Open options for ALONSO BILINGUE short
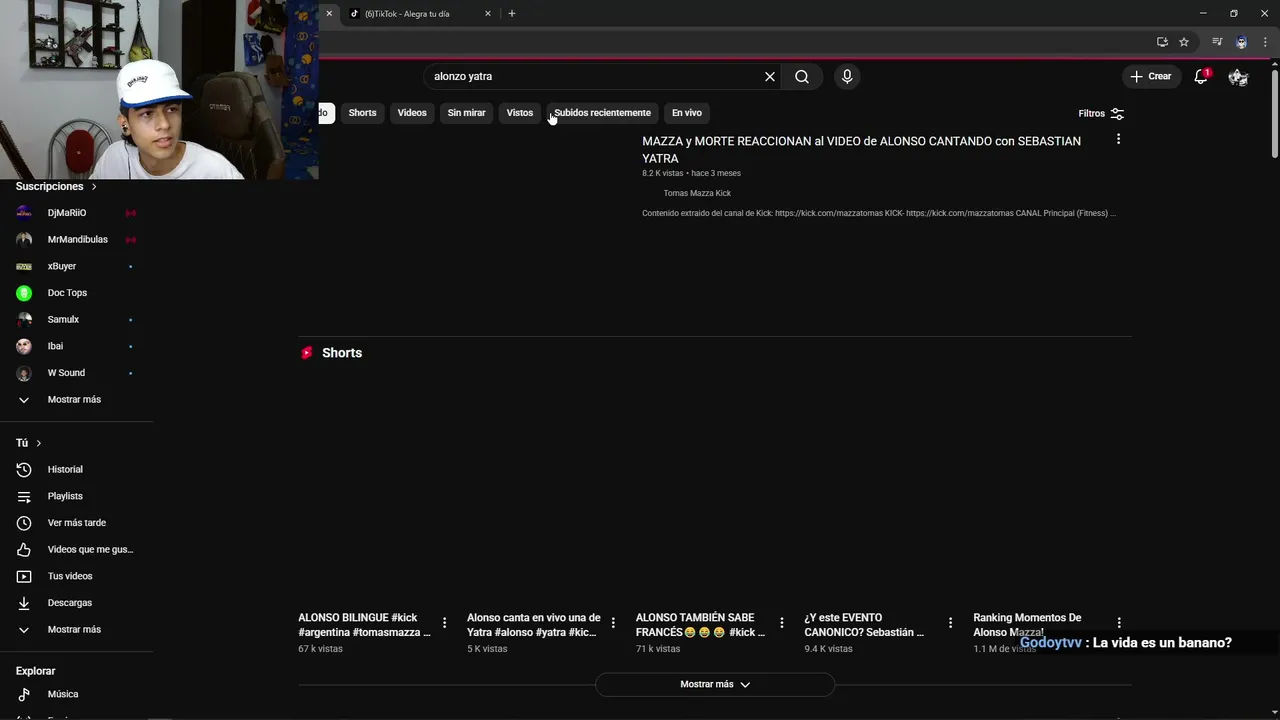This screenshot has width=1280, height=720. pos(445,623)
